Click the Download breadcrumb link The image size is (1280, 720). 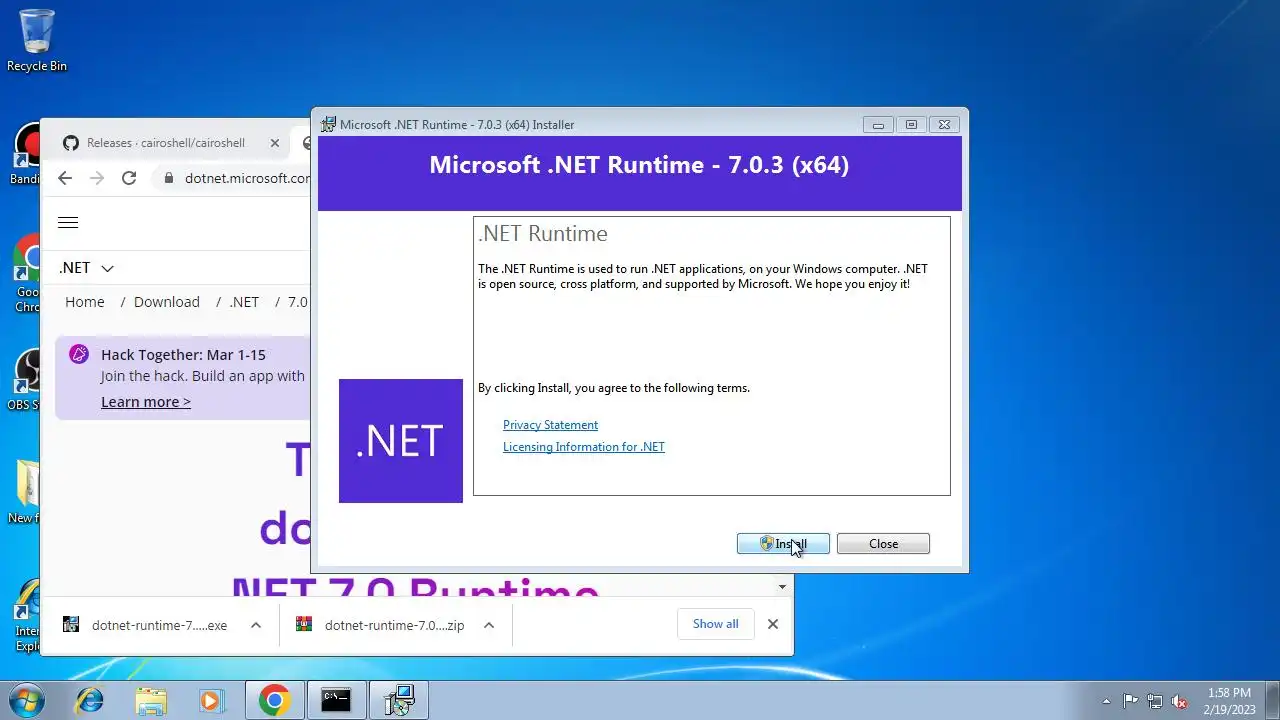click(167, 302)
